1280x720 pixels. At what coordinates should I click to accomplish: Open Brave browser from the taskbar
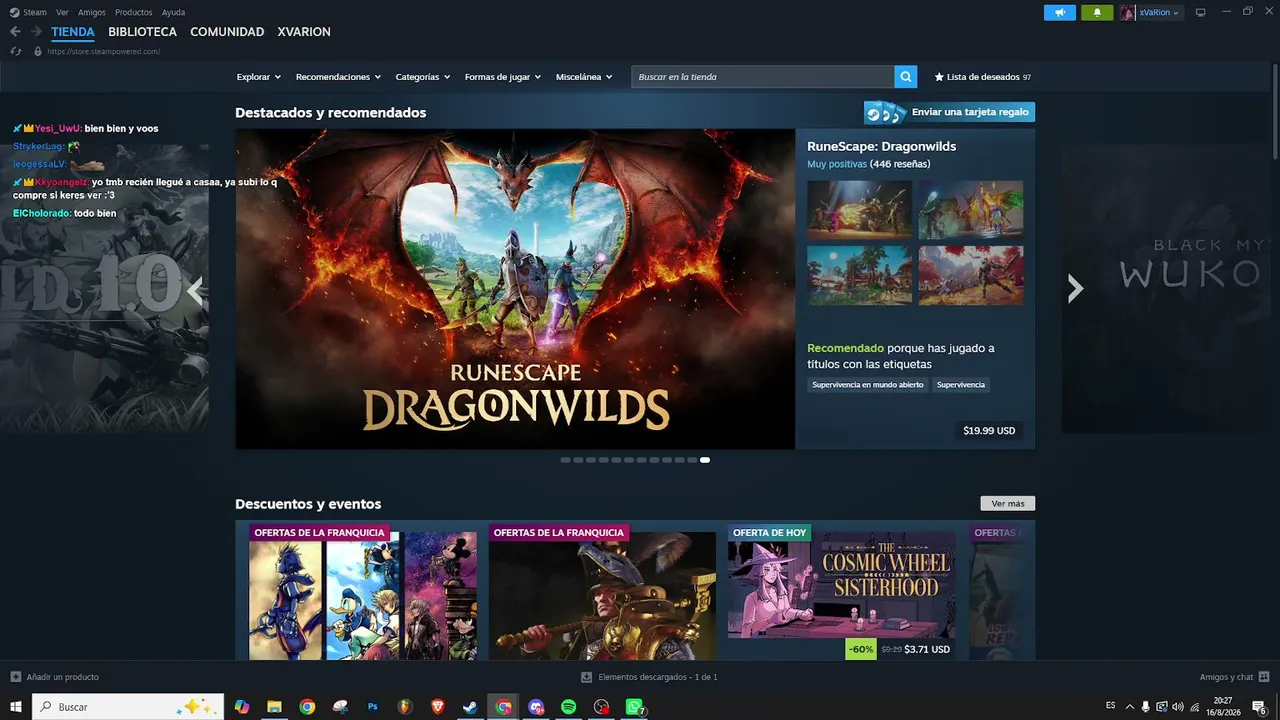tap(437, 707)
